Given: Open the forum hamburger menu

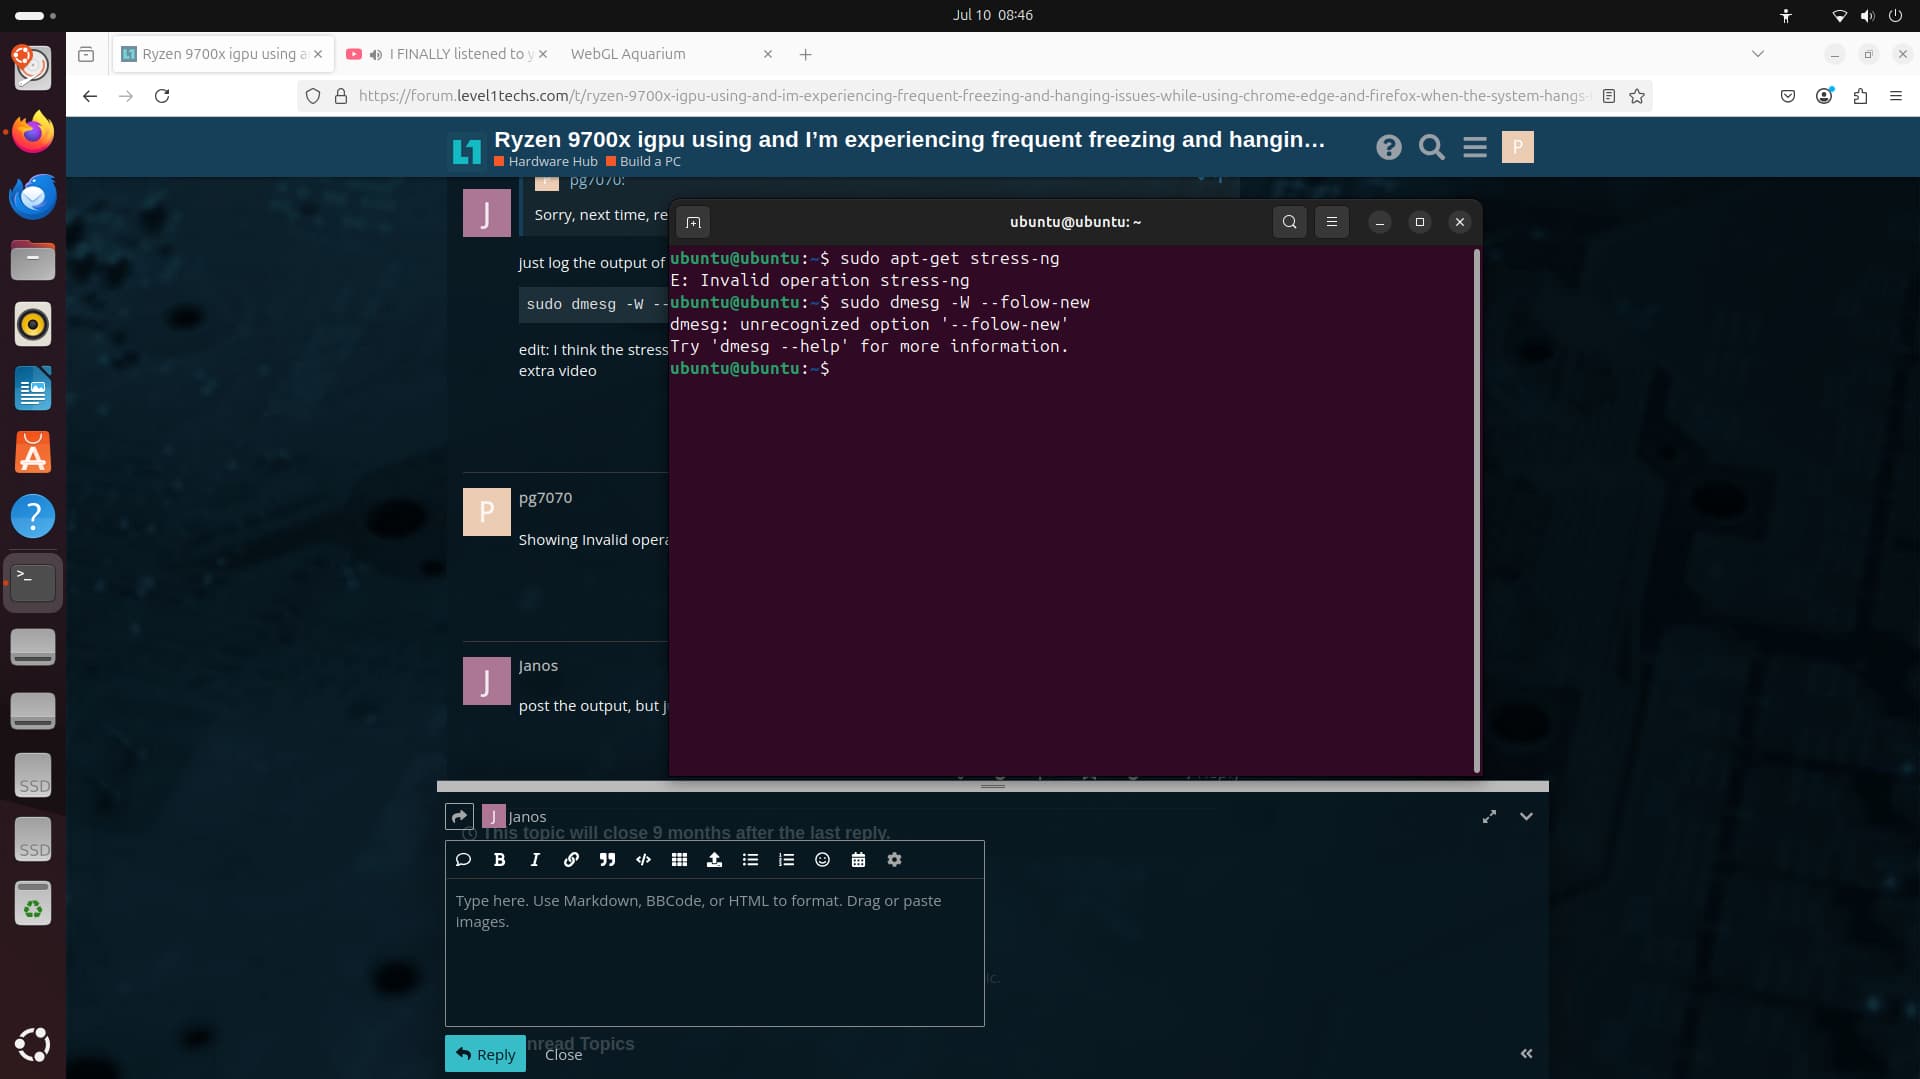Looking at the screenshot, I should click(x=1474, y=148).
